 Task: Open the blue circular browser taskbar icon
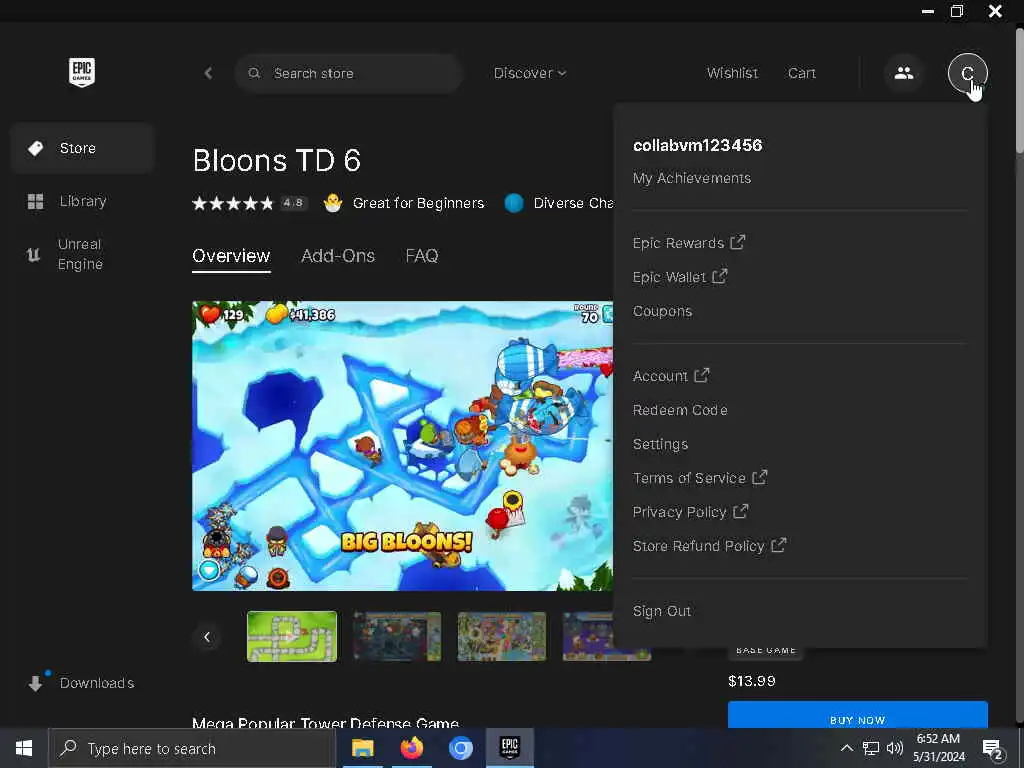(460, 748)
